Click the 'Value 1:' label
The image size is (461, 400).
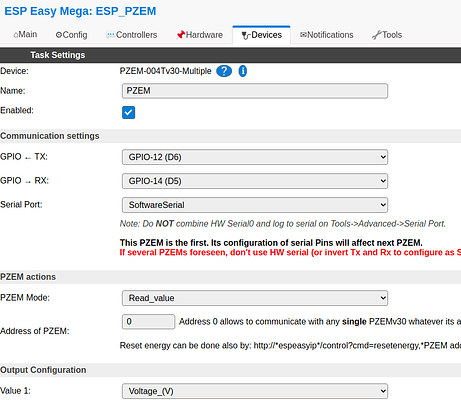15,391
